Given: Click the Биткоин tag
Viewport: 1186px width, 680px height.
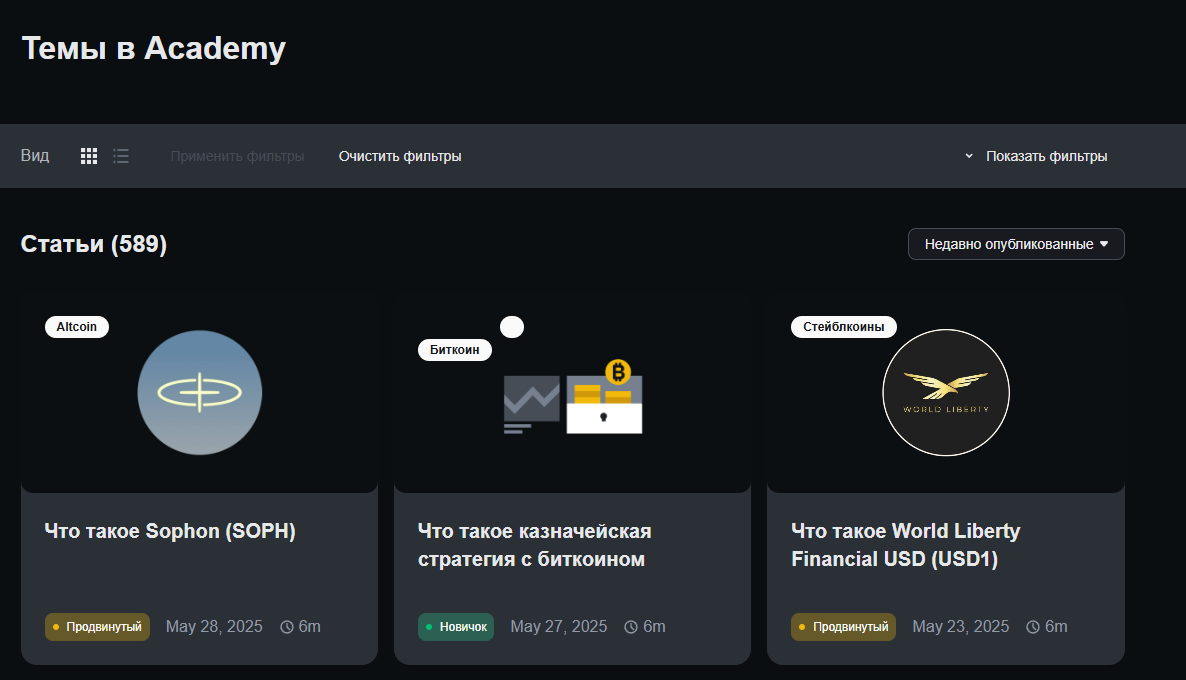Looking at the screenshot, I should tap(455, 349).
